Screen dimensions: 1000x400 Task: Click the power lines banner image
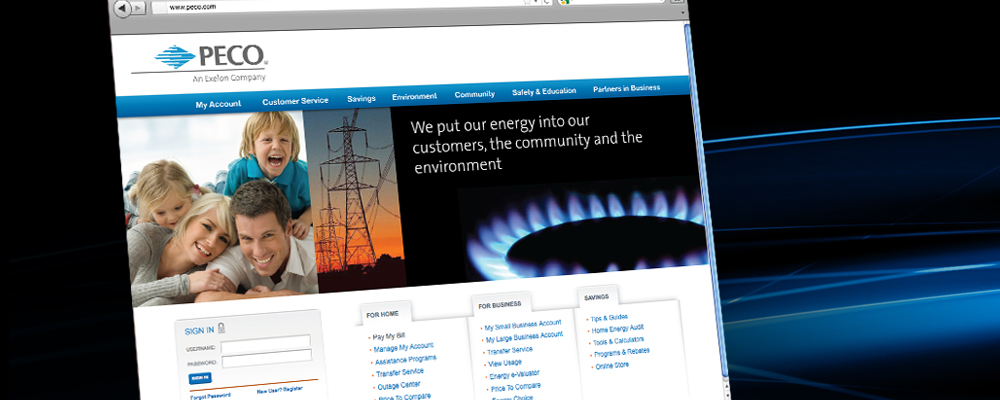point(356,199)
